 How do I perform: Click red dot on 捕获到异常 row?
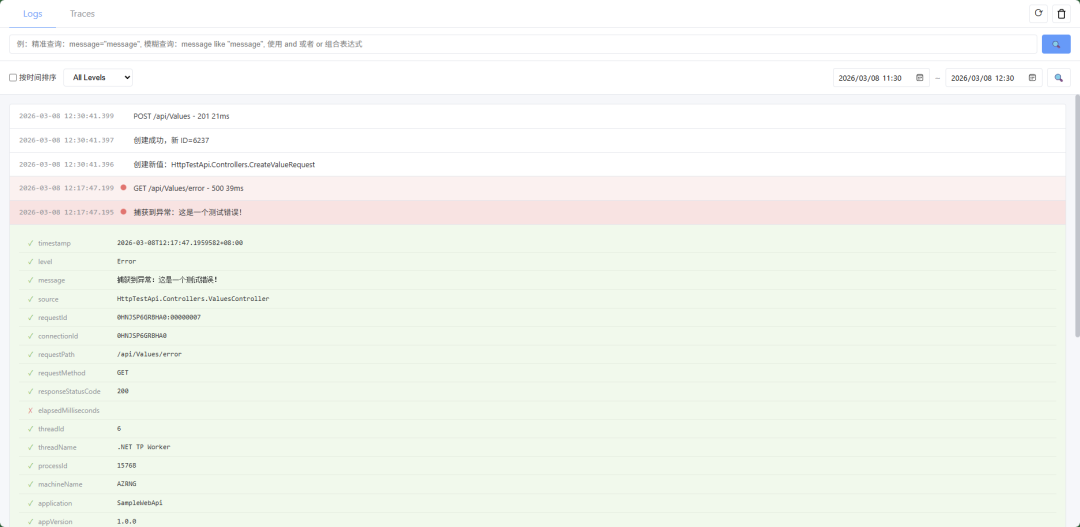click(123, 211)
